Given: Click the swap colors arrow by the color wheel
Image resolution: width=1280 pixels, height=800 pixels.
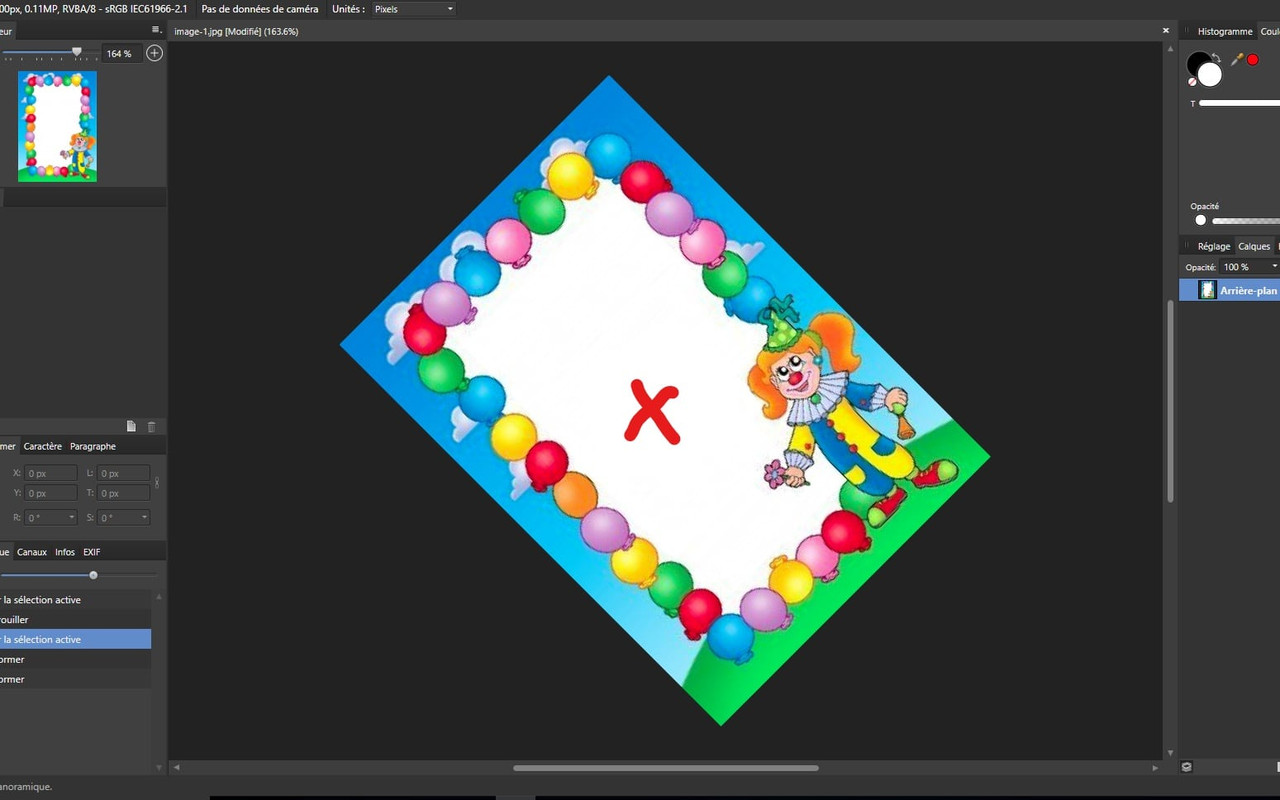Looking at the screenshot, I should click(1216, 58).
